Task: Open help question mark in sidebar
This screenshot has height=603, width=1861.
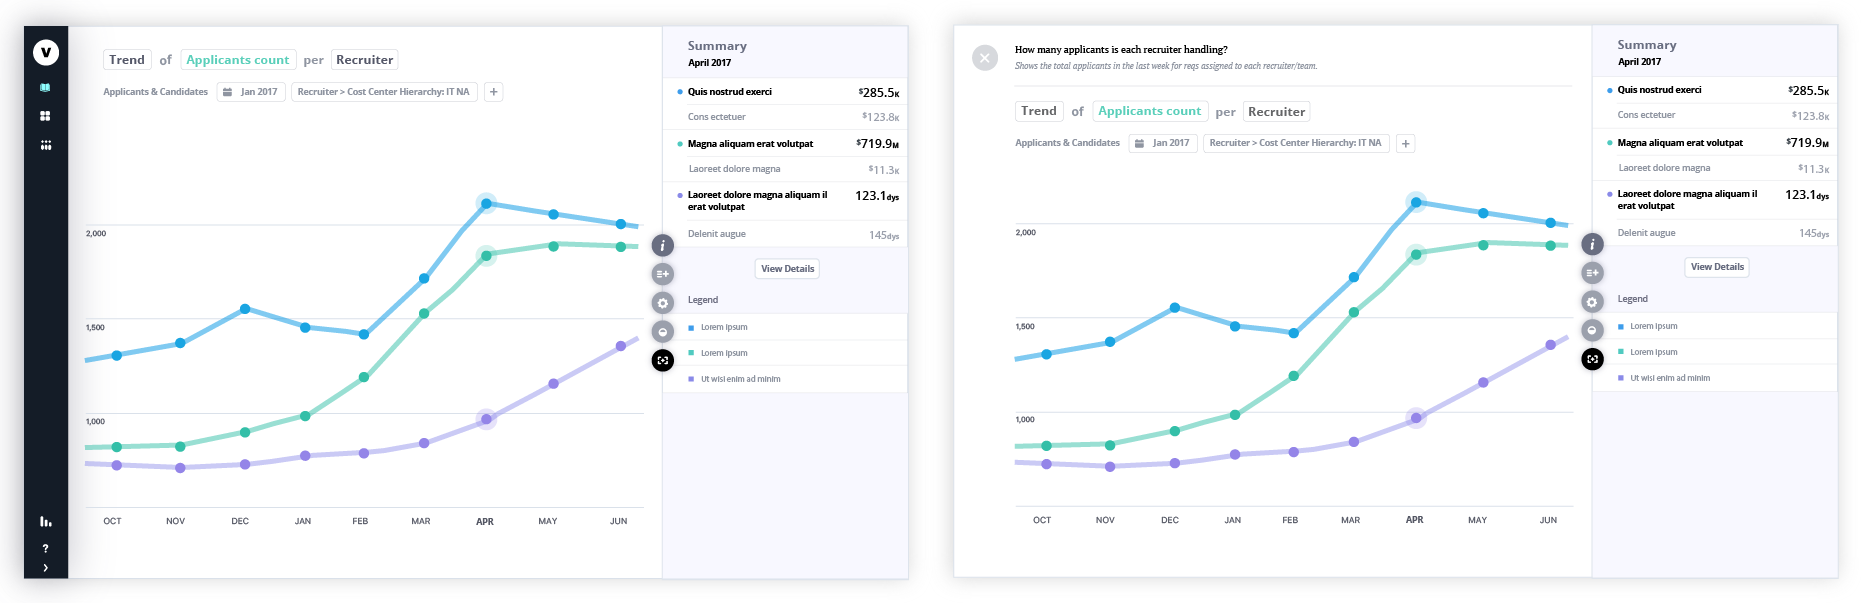Action: (45, 549)
